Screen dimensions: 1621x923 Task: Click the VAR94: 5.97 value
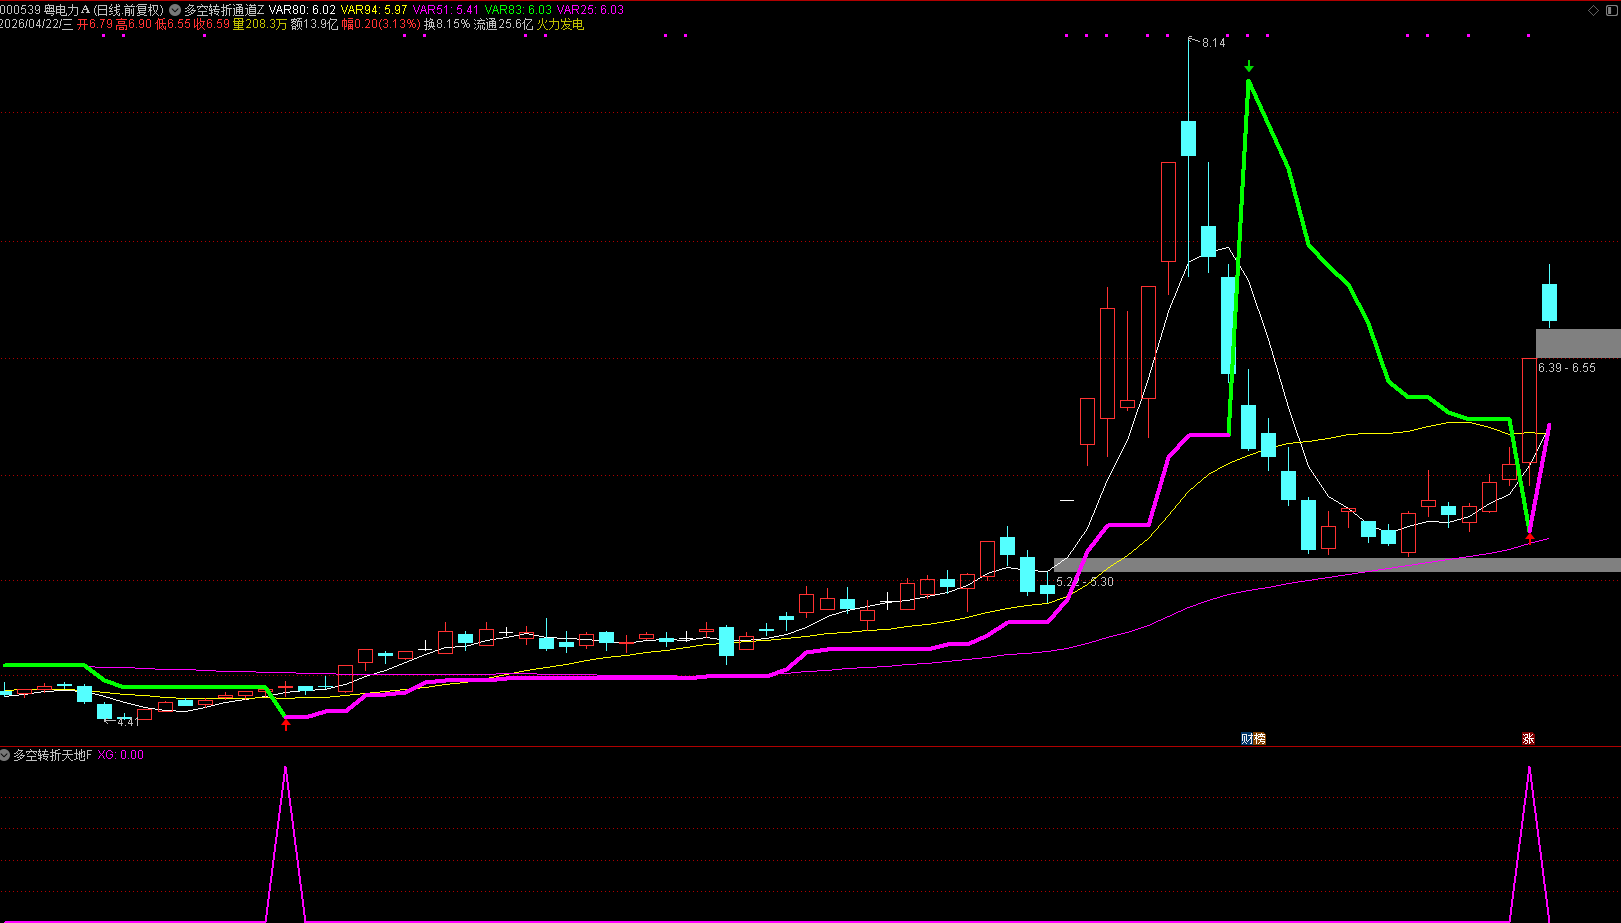click(x=374, y=10)
